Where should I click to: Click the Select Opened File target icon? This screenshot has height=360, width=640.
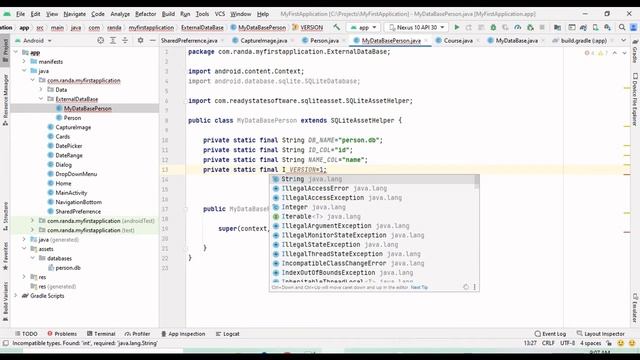coord(100,40)
